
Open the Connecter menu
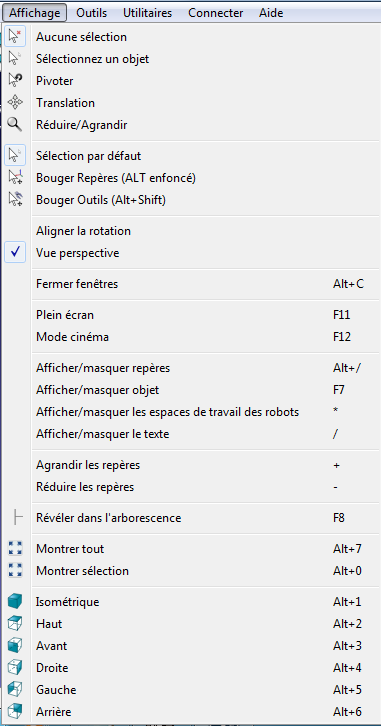[x=216, y=13]
